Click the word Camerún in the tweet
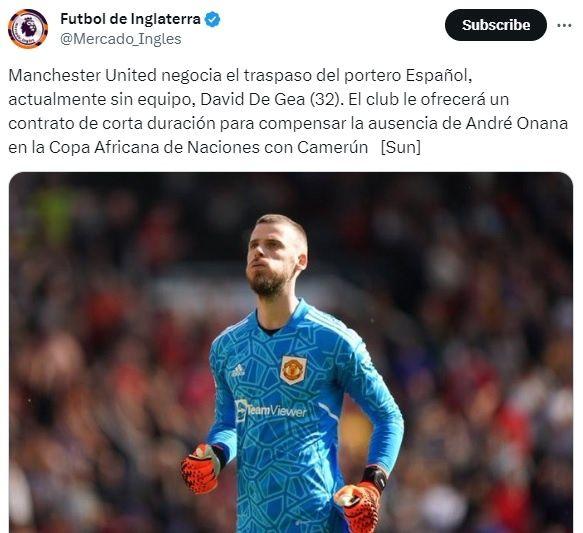 pyautogui.click(x=332, y=147)
